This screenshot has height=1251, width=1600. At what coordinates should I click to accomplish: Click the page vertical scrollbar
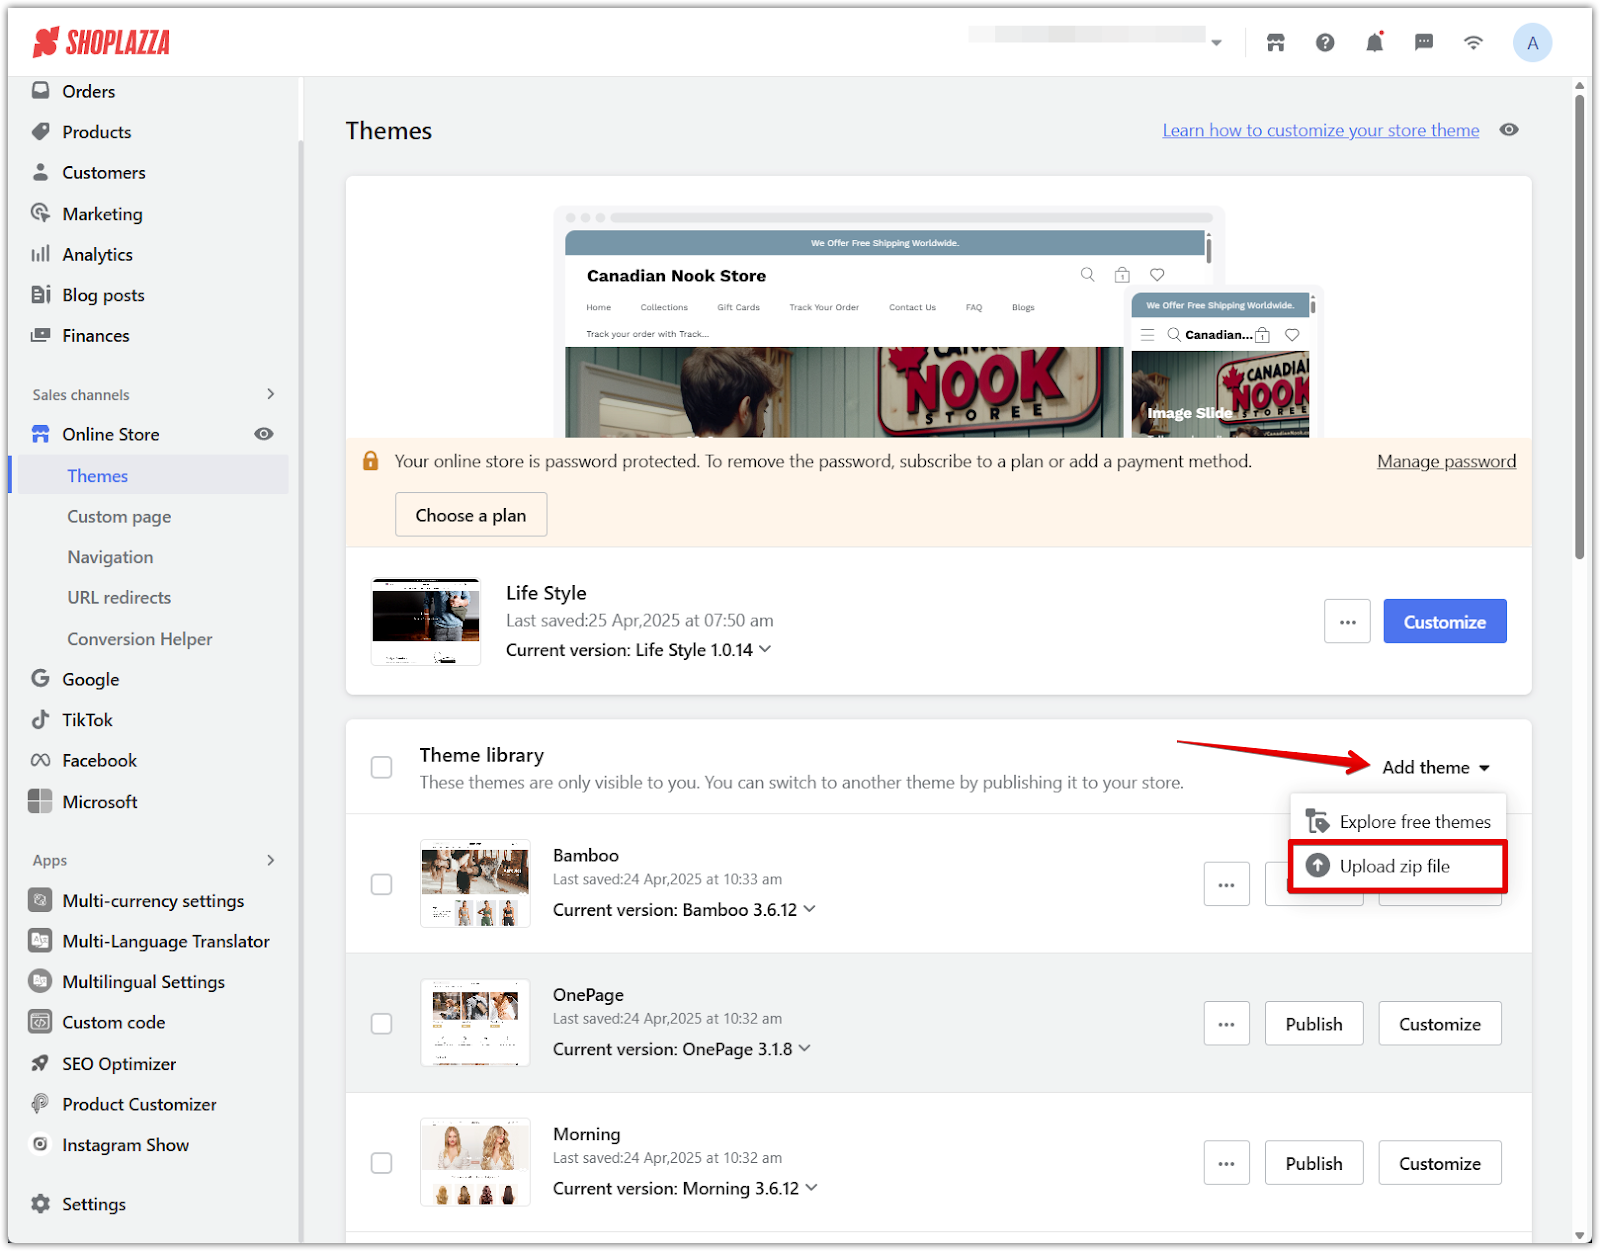click(x=1579, y=325)
